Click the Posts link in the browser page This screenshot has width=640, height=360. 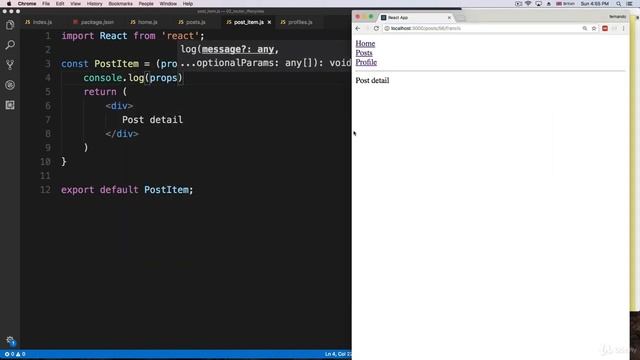point(364,53)
